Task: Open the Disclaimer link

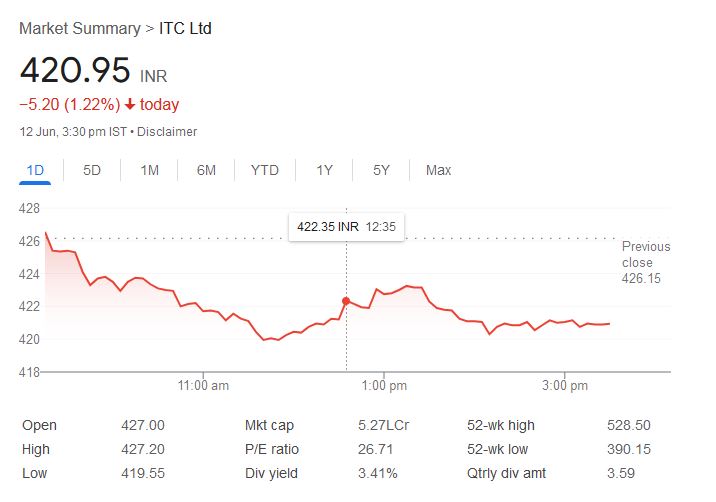Action: (167, 132)
